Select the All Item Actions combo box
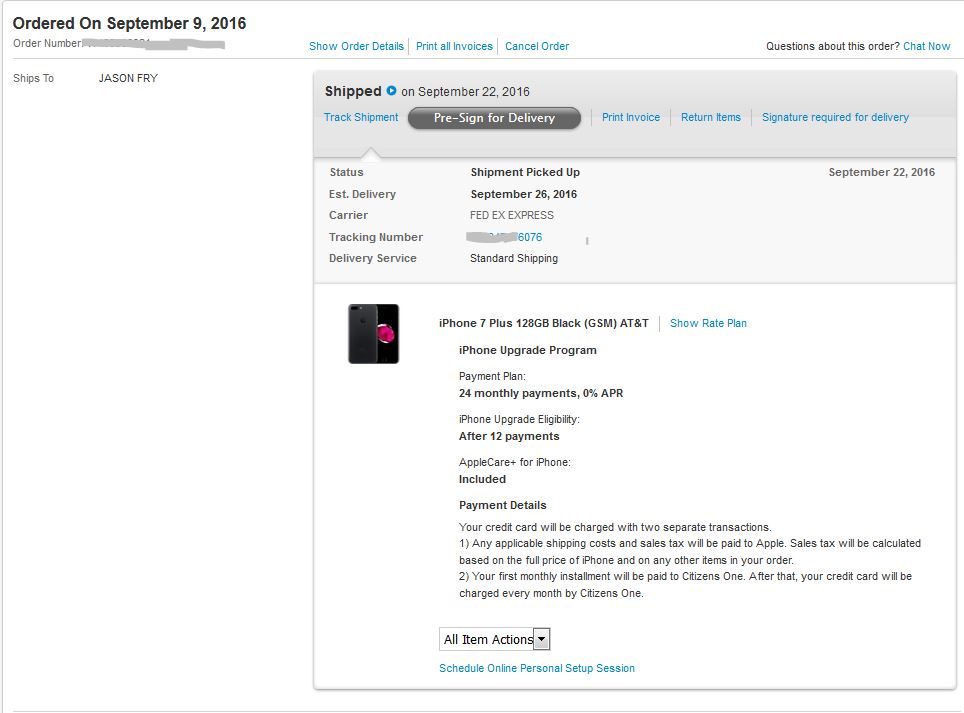This screenshot has height=713, width=964. 494,639
